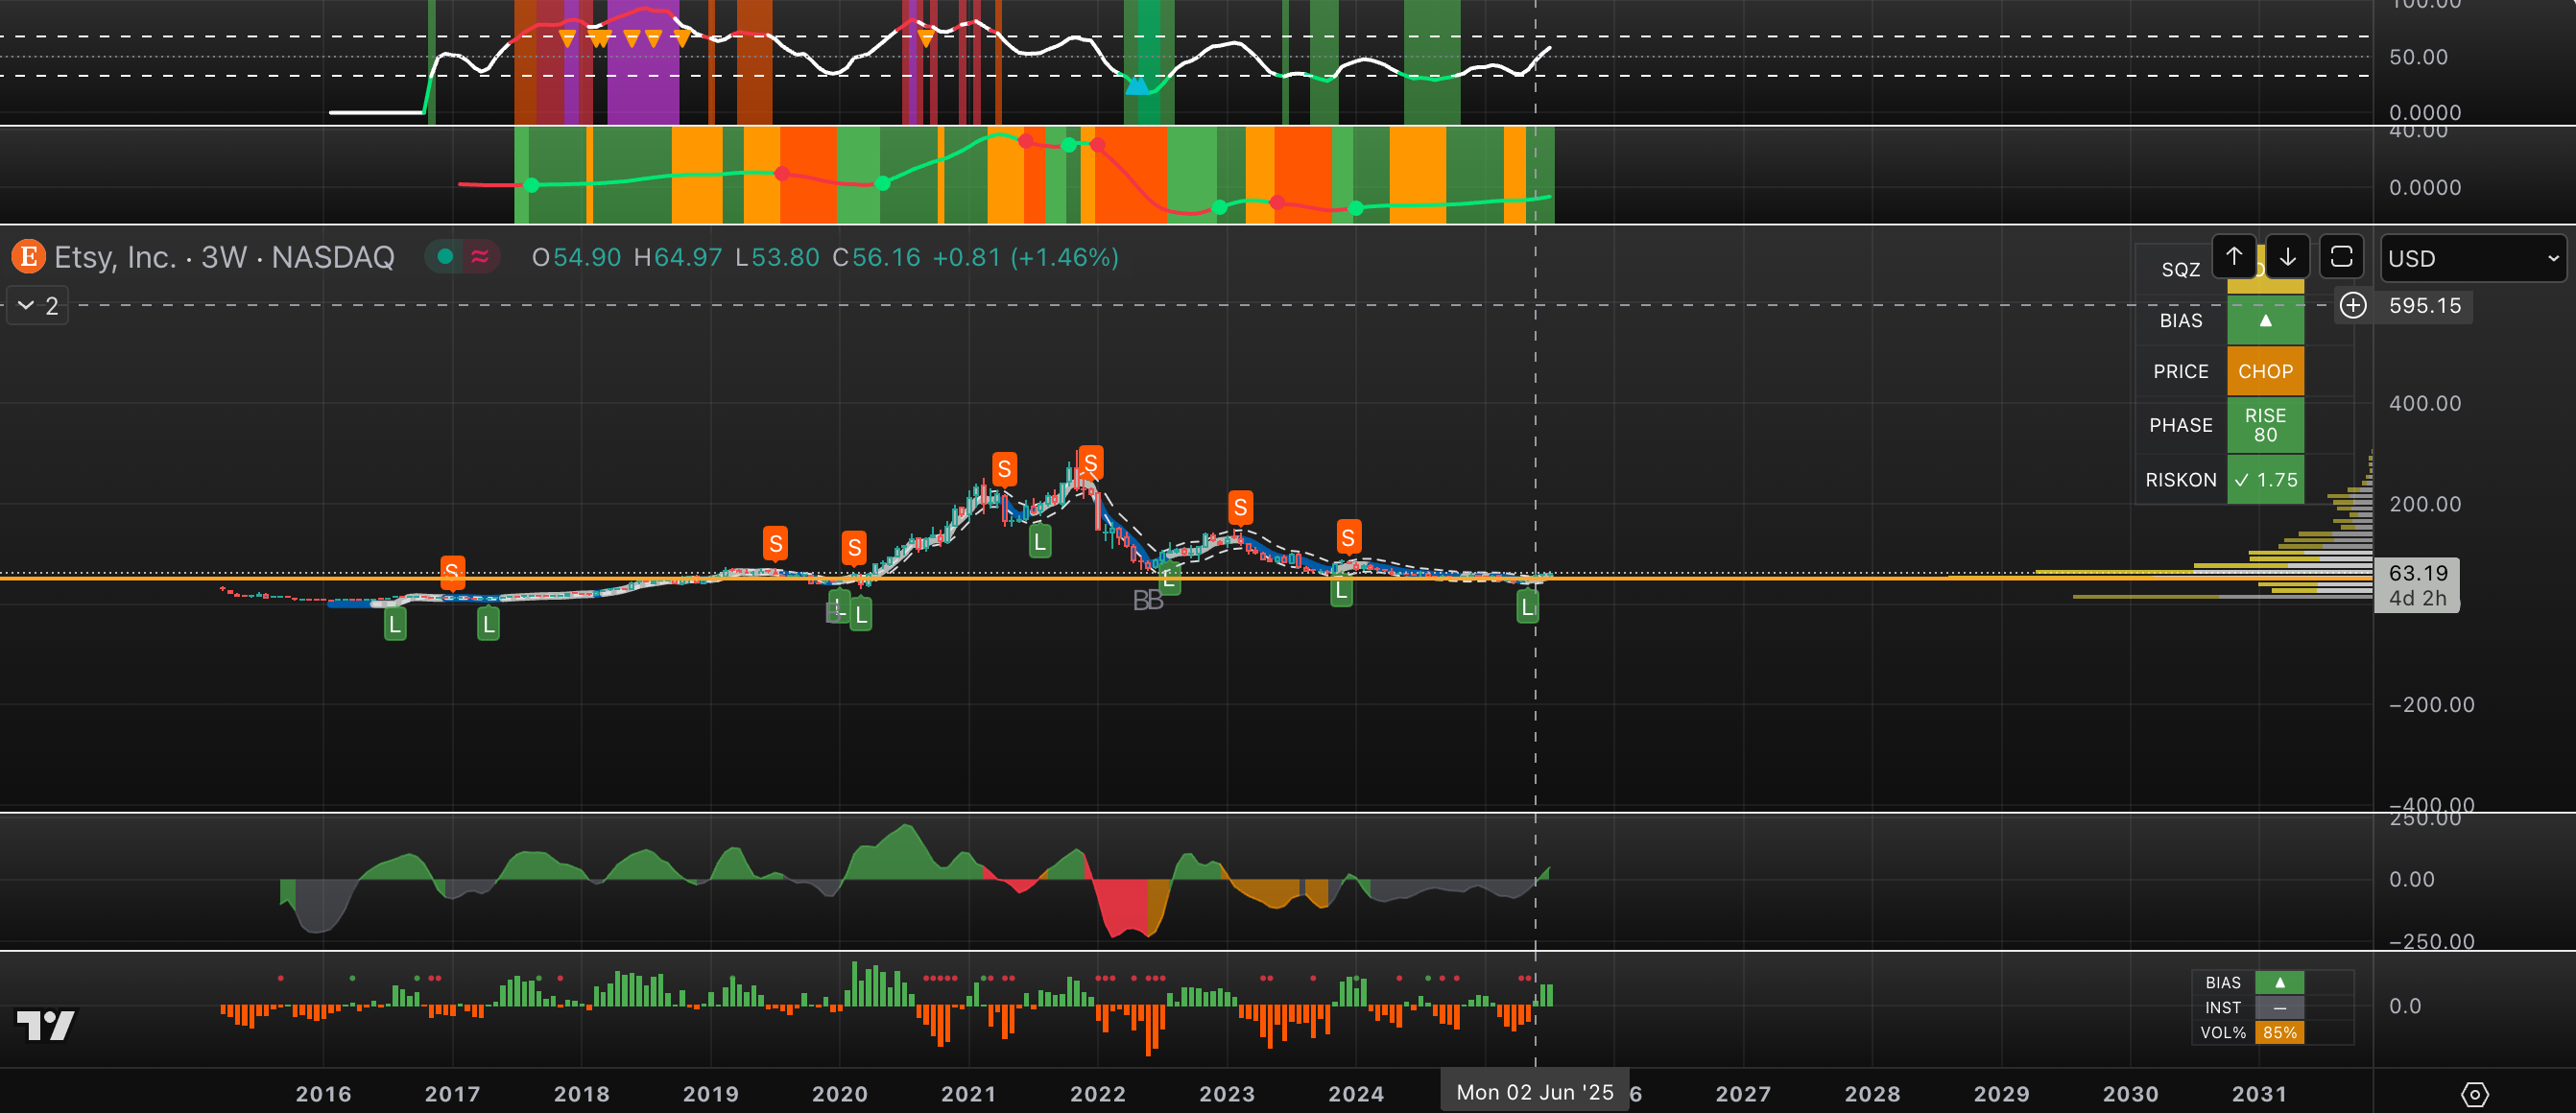Maximize the chart pane

pyautogui.click(x=2341, y=257)
